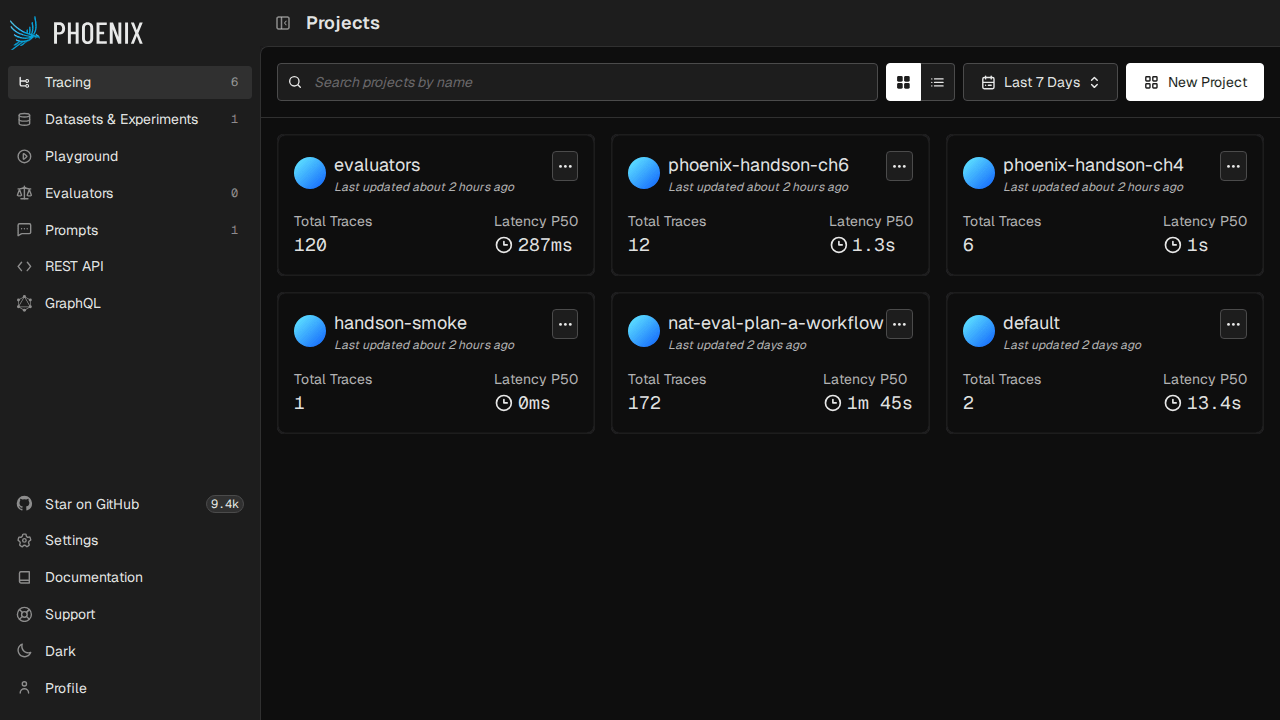Click the Documentation book icon
The image size is (1280, 720).
click(25, 577)
